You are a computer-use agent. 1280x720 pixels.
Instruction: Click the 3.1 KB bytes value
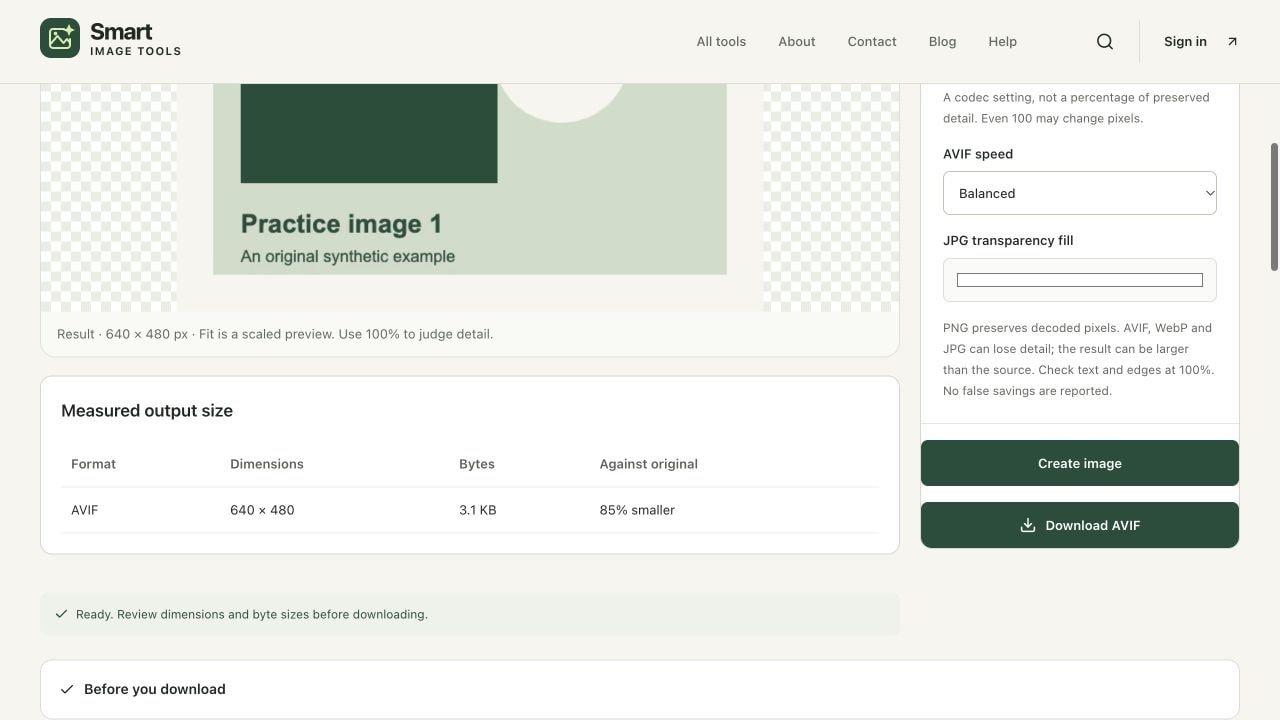[x=478, y=510]
